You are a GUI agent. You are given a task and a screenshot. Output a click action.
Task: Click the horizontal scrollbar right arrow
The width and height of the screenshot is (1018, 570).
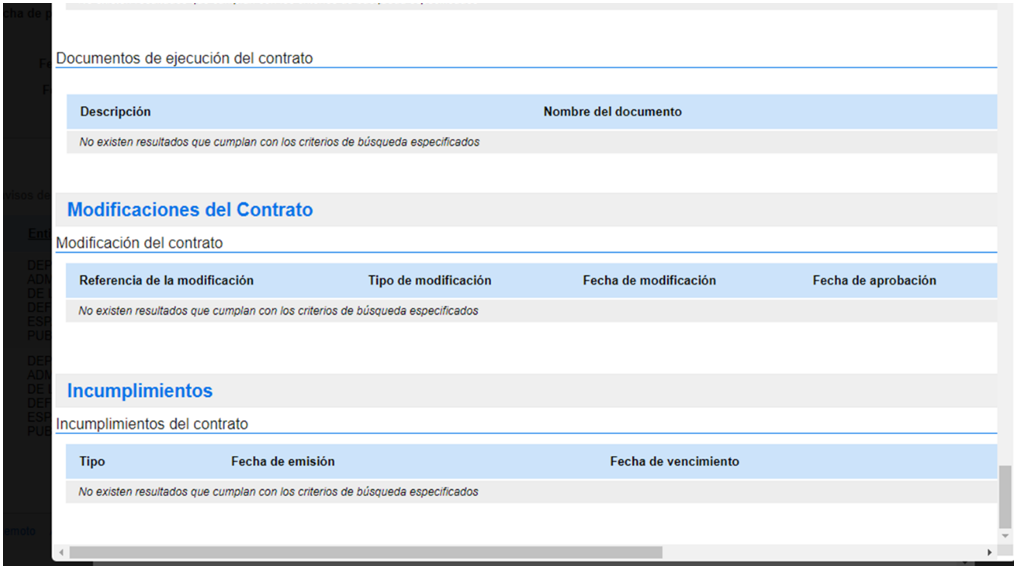[990, 552]
